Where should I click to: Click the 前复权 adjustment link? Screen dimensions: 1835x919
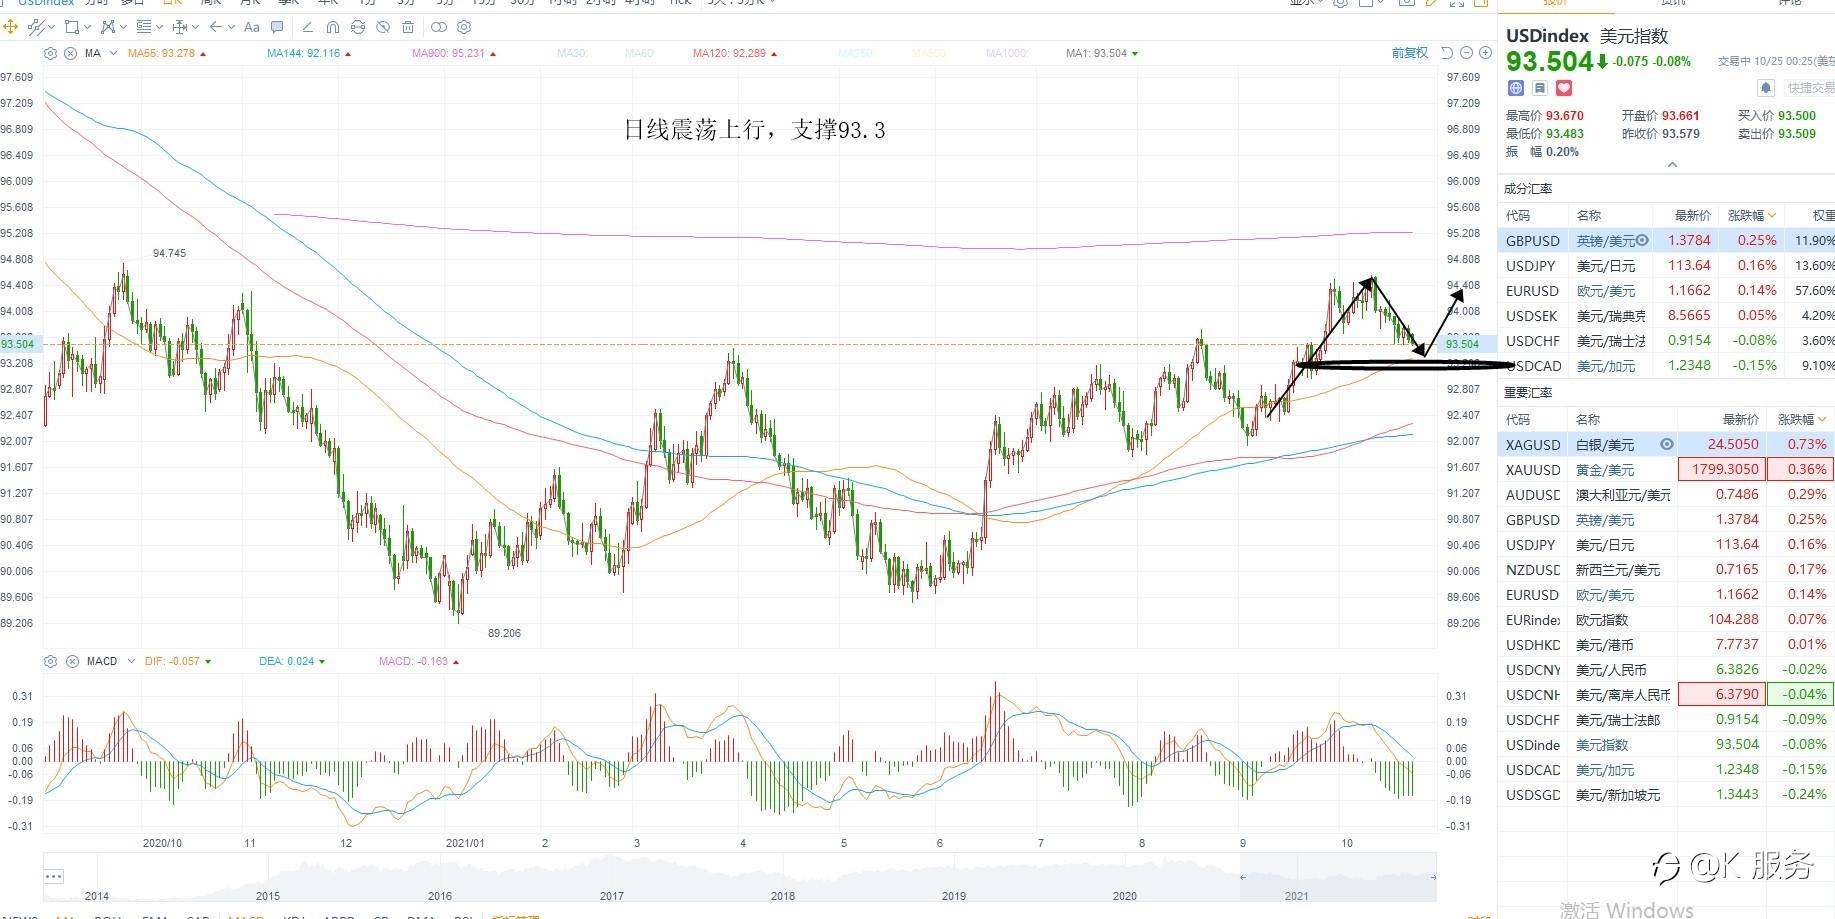1410,53
